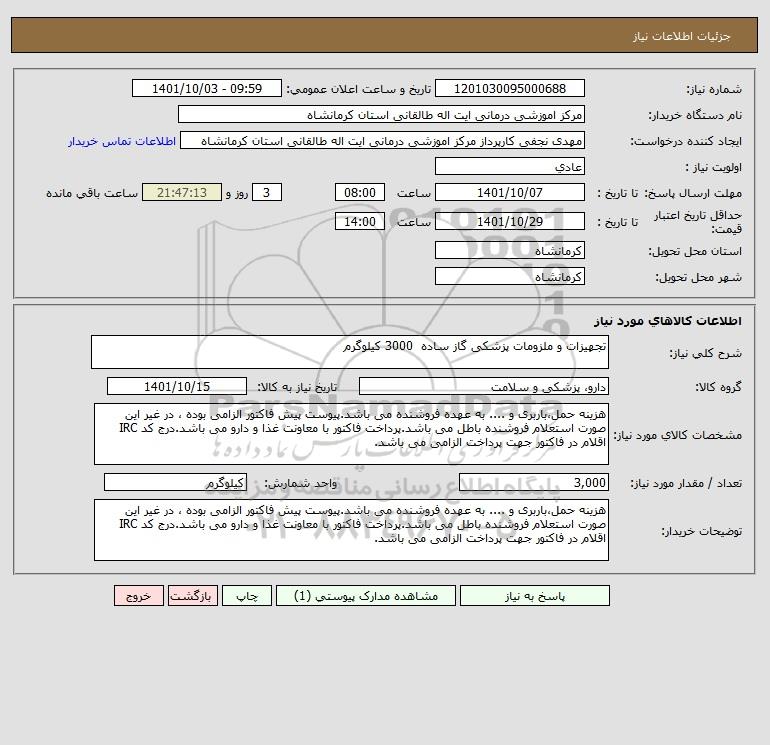Click the response deadline date 1401/10/07
770x745 pixels.
(x=510, y=193)
